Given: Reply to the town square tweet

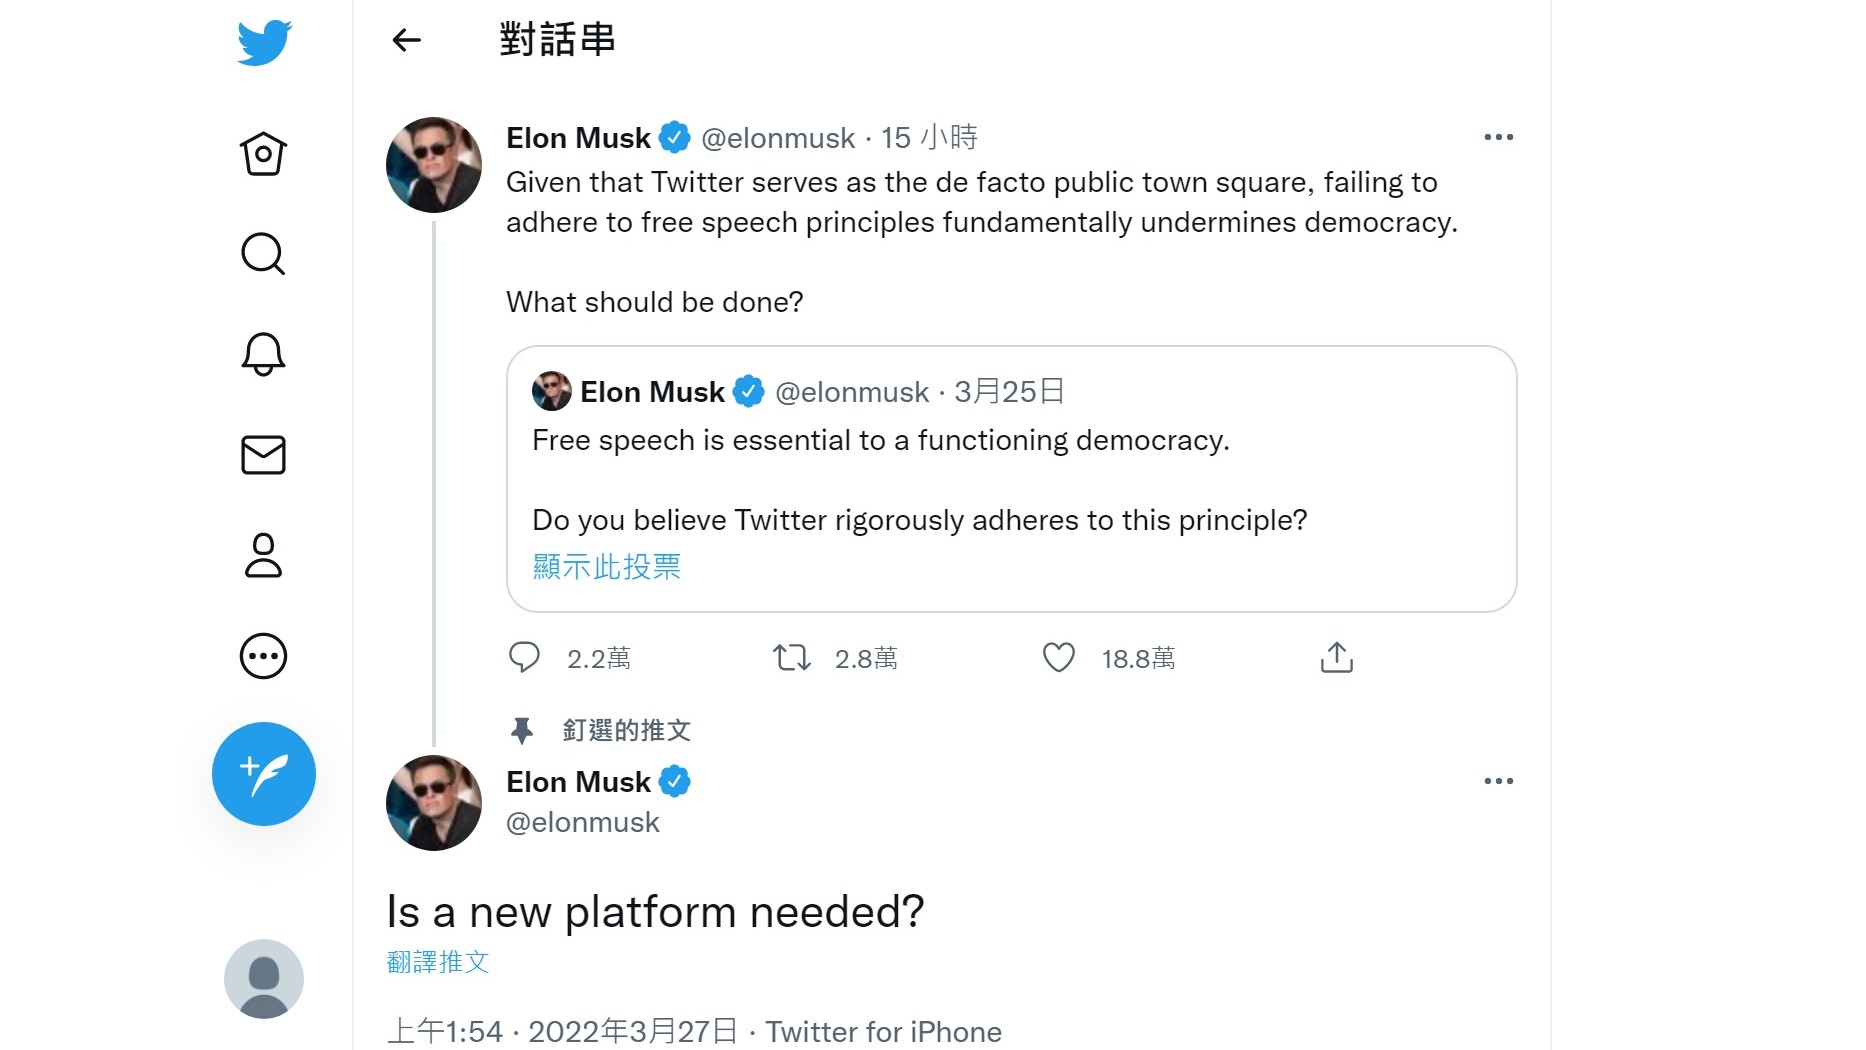Looking at the screenshot, I should (x=524, y=658).
